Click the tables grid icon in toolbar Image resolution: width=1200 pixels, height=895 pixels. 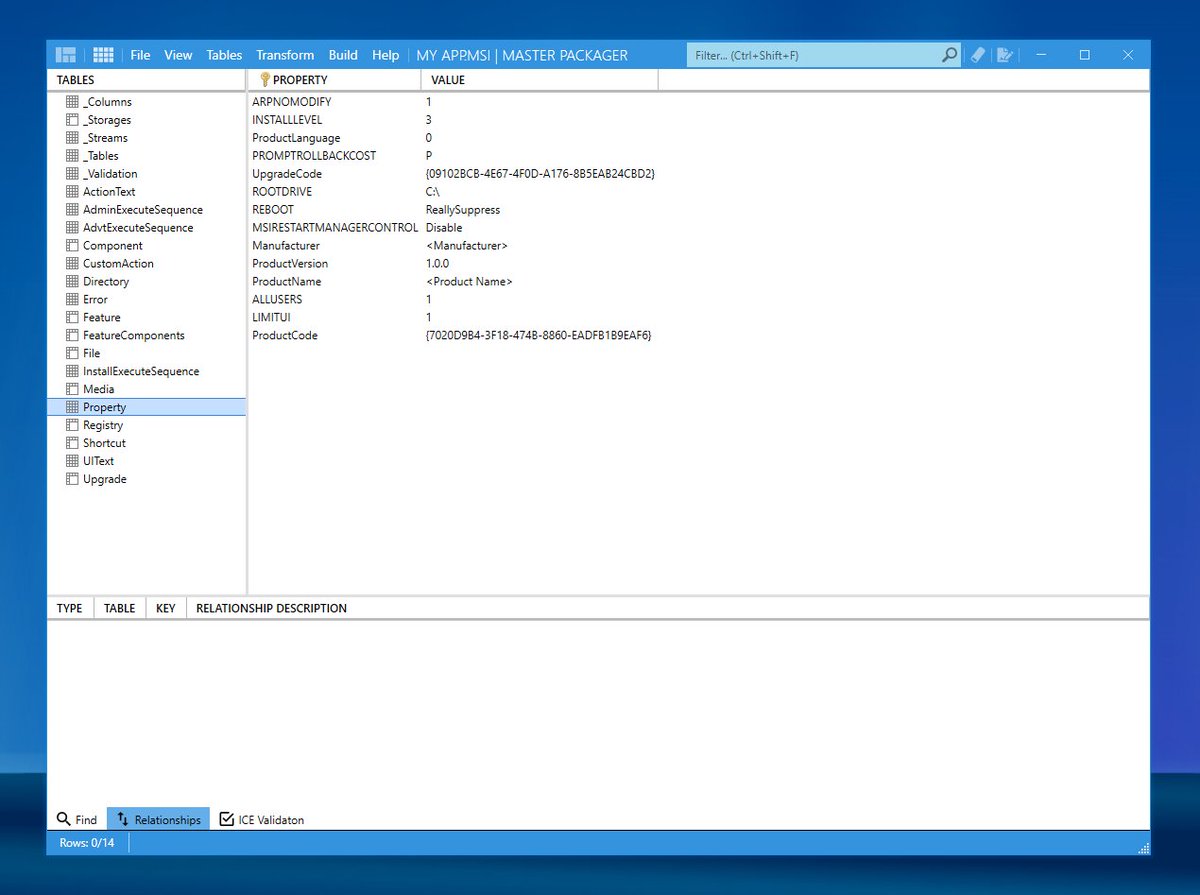(x=103, y=54)
